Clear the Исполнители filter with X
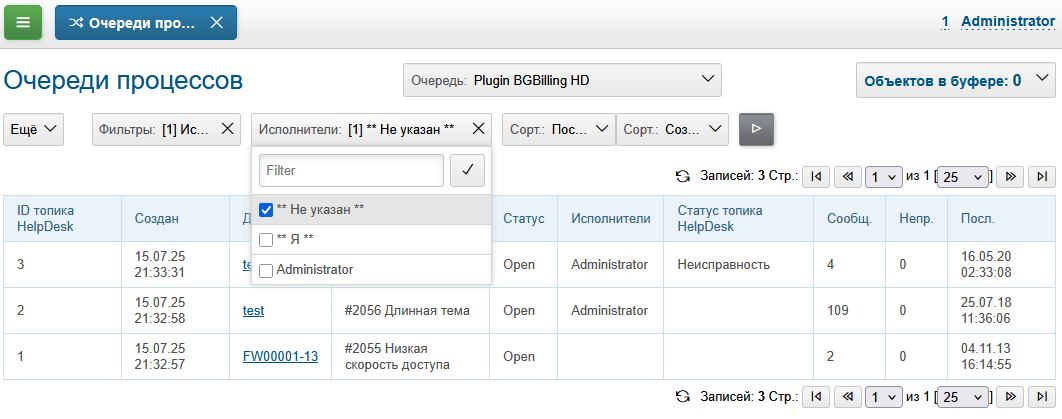Viewport: 1062px width, 419px height. [x=478, y=128]
